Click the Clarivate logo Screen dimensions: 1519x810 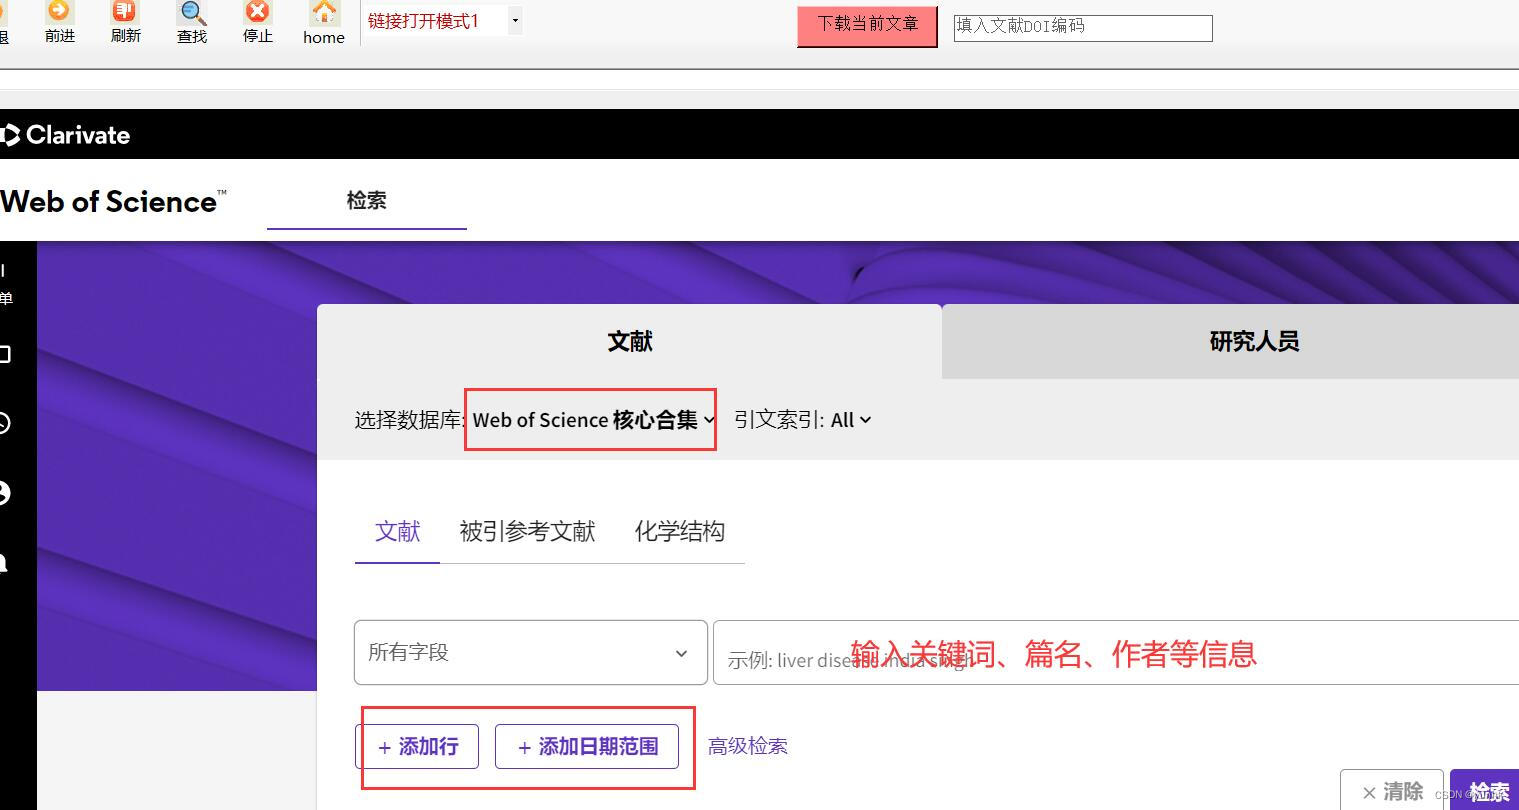[x=66, y=135]
